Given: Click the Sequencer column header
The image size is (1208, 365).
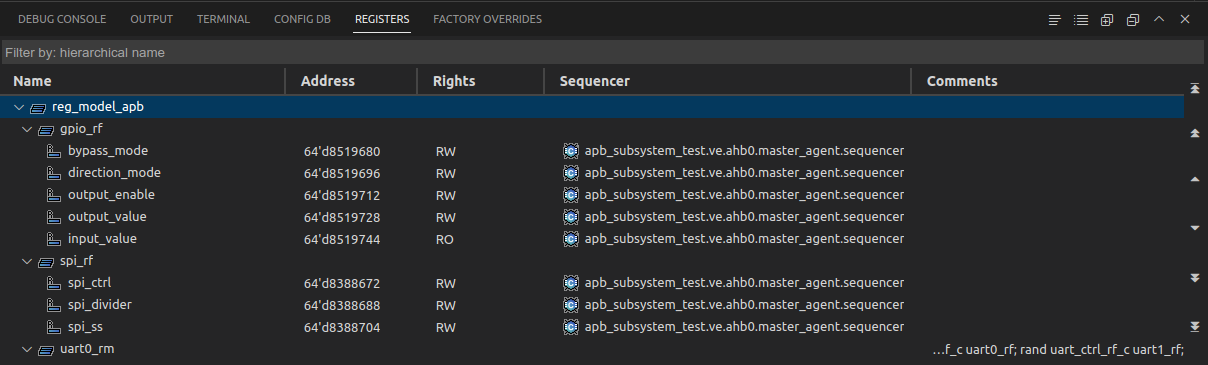Looking at the screenshot, I should (x=728, y=81).
